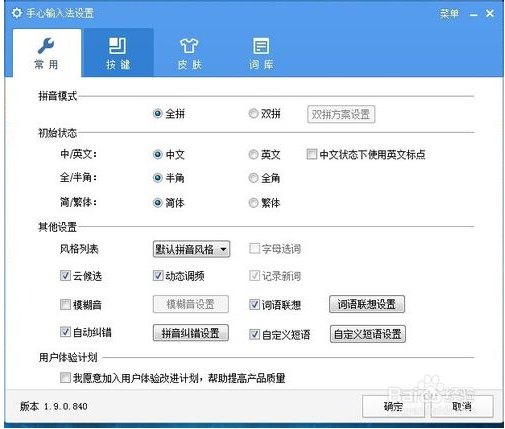Click the 双拼方案设置 button
This screenshot has width=505, height=429.
click(x=341, y=114)
